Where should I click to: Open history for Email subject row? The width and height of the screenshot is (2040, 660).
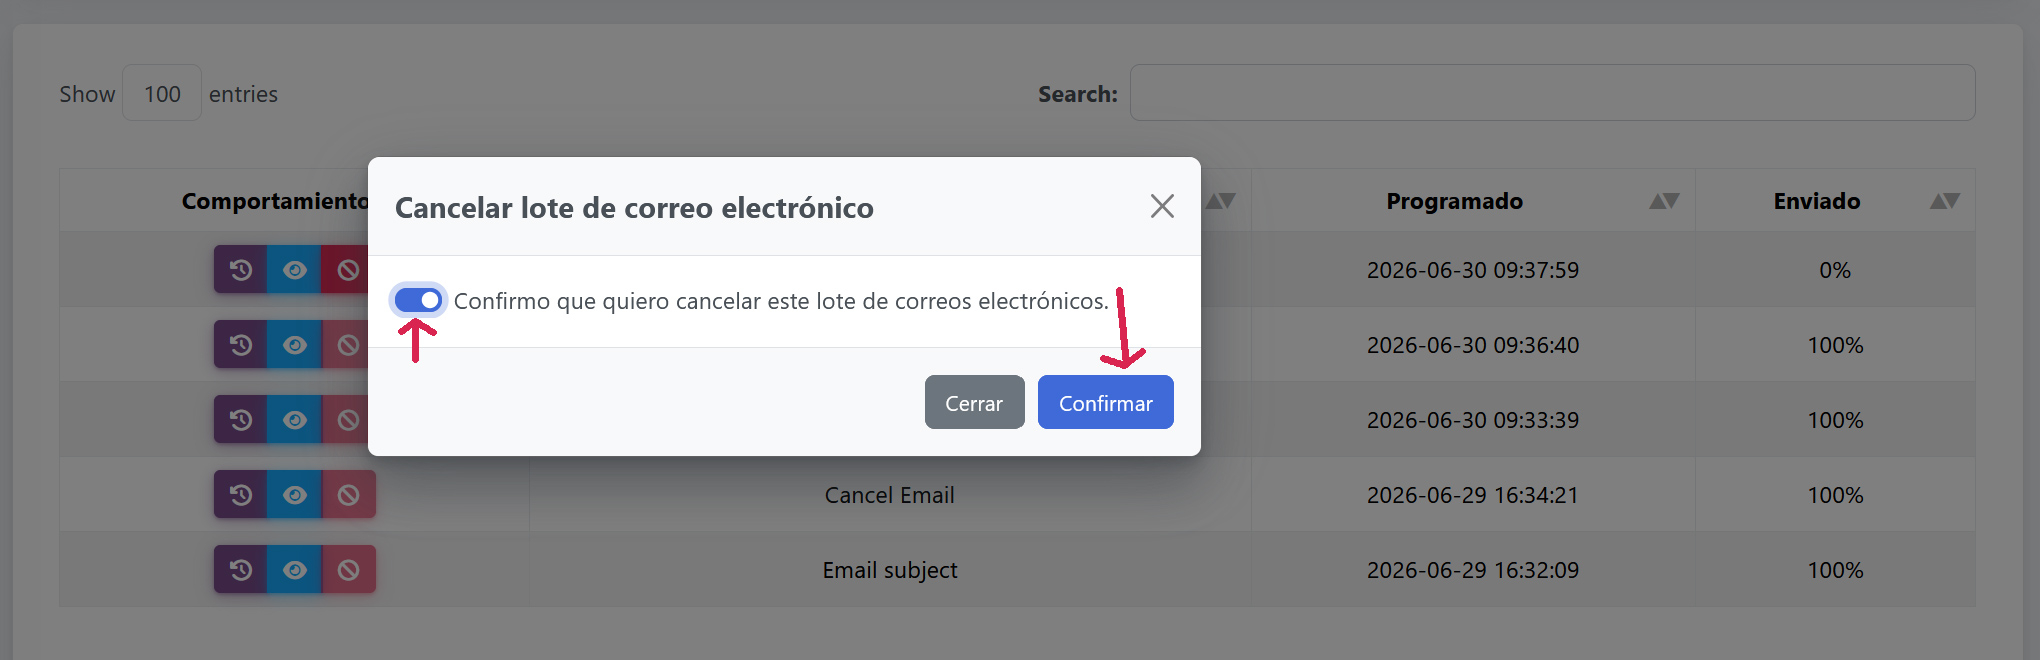(x=241, y=570)
